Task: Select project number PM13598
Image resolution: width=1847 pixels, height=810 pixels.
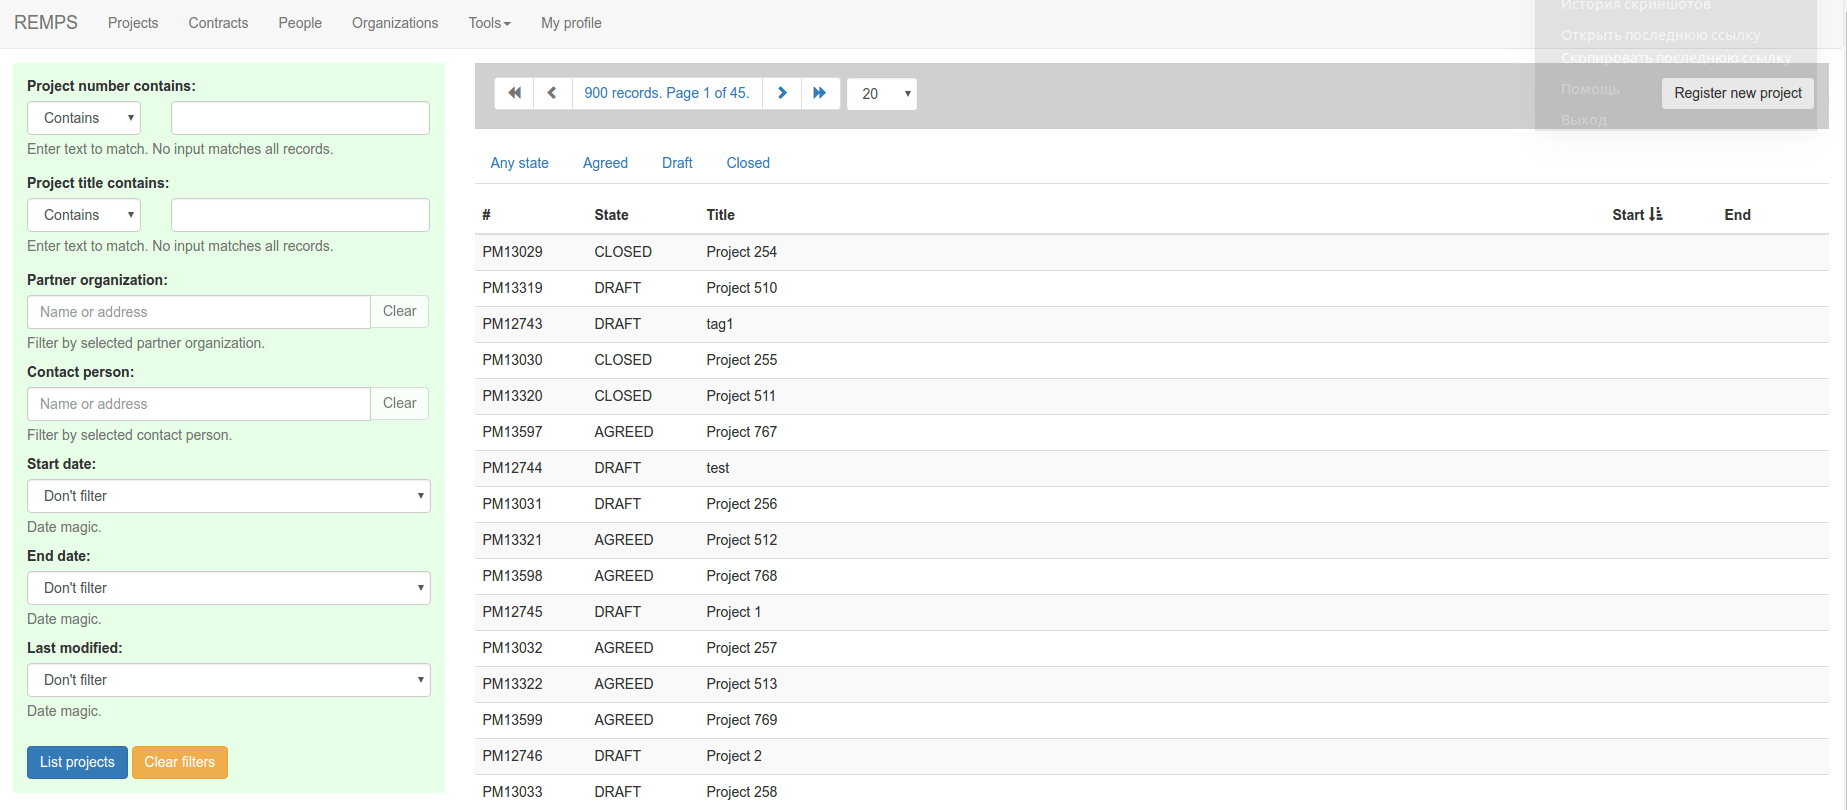Action: point(512,576)
